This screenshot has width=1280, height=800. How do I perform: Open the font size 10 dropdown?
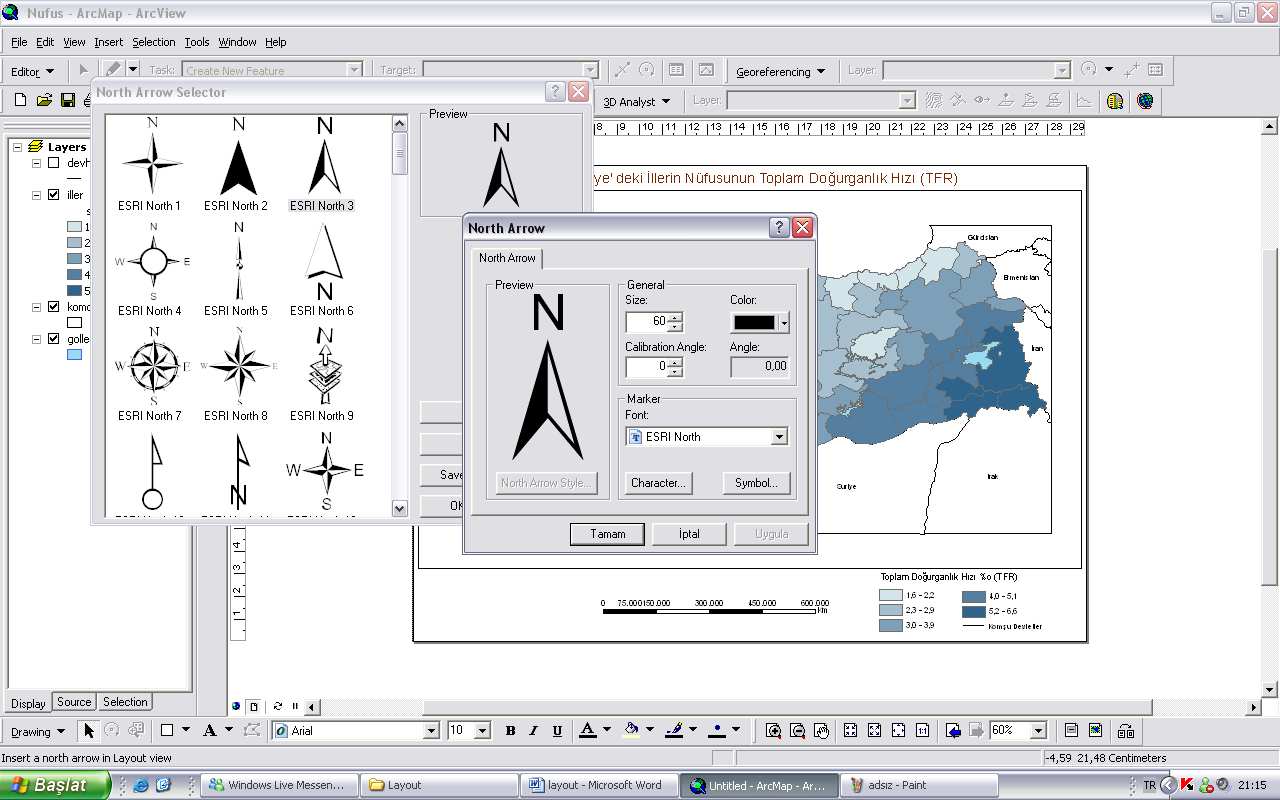(x=482, y=731)
